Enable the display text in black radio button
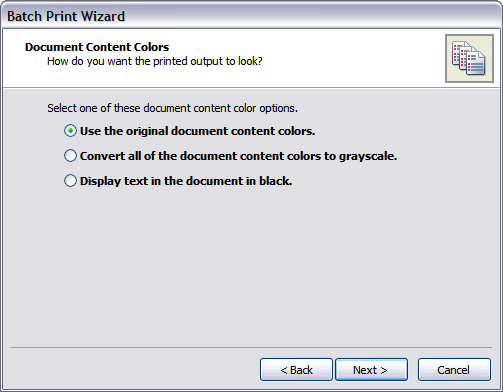Image resolution: width=503 pixels, height=392 pixels. [70, 181]
